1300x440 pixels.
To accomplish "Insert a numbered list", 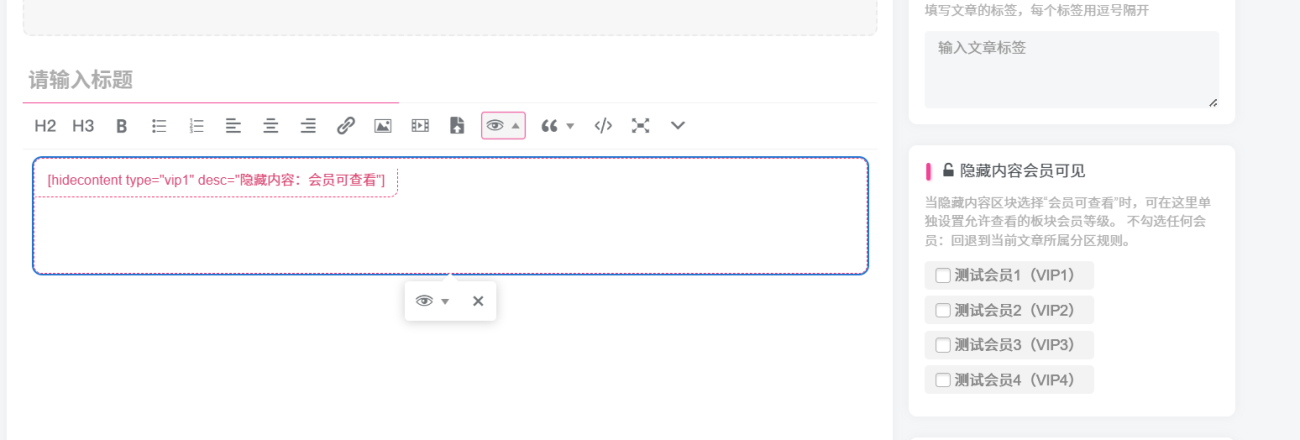I will 197,126.
